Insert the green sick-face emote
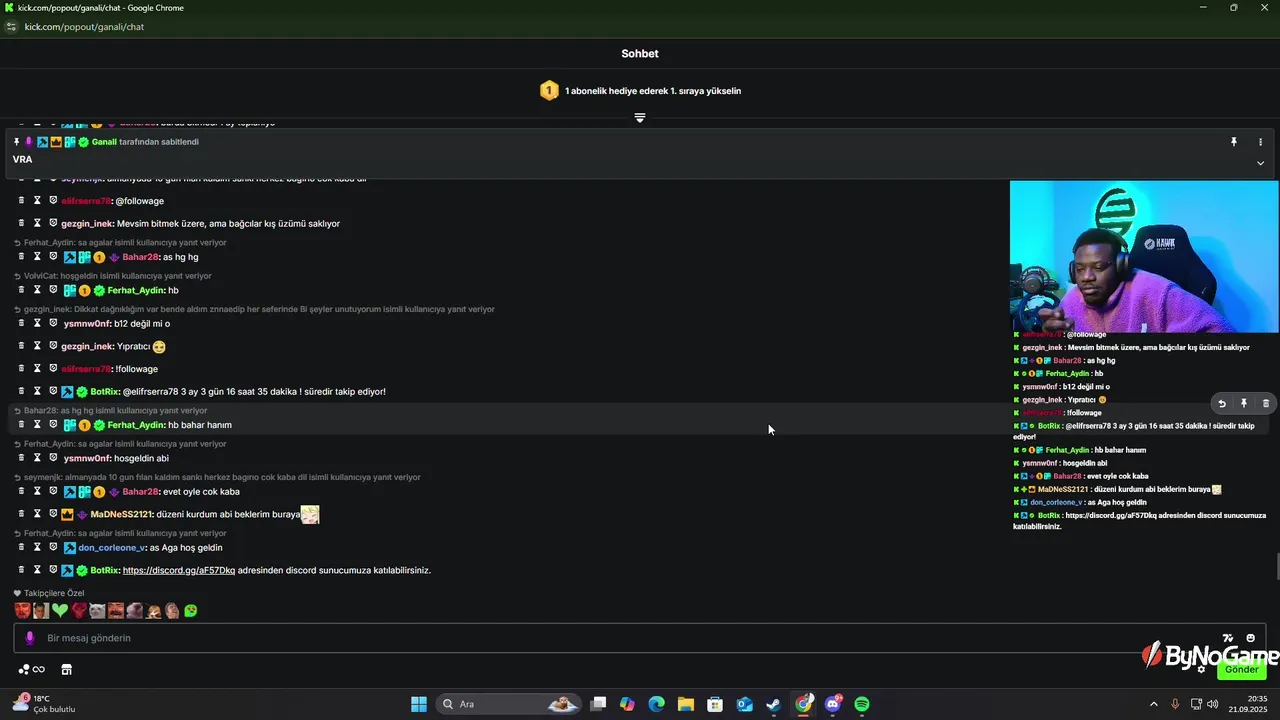 tap(191, 610)
